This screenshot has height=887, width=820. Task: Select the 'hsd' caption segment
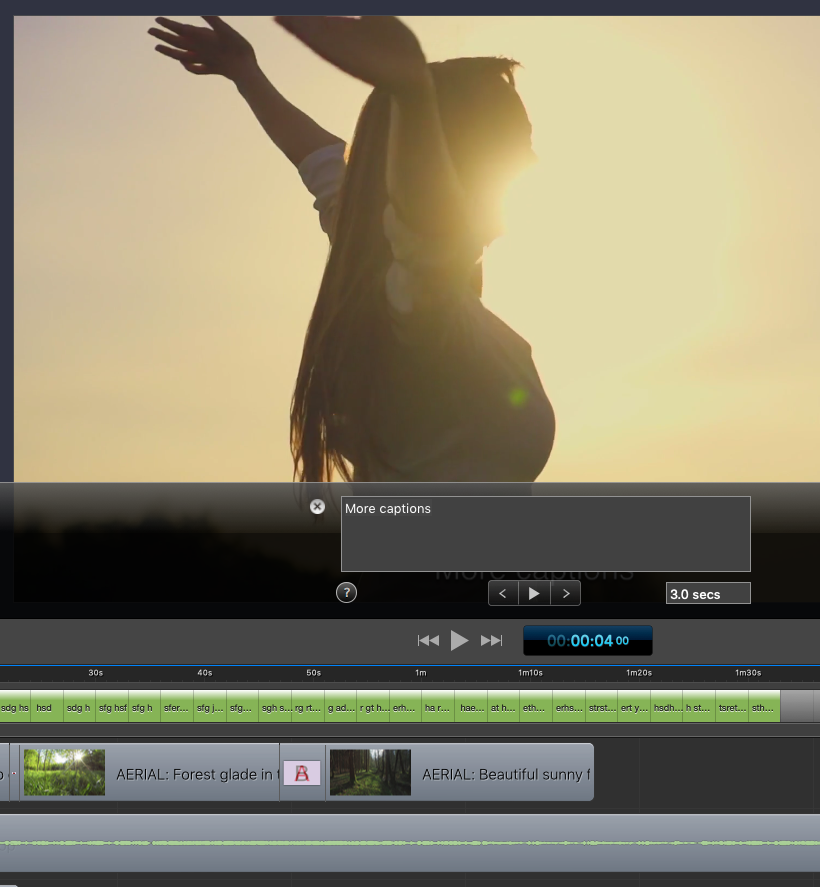coord(44,706)
